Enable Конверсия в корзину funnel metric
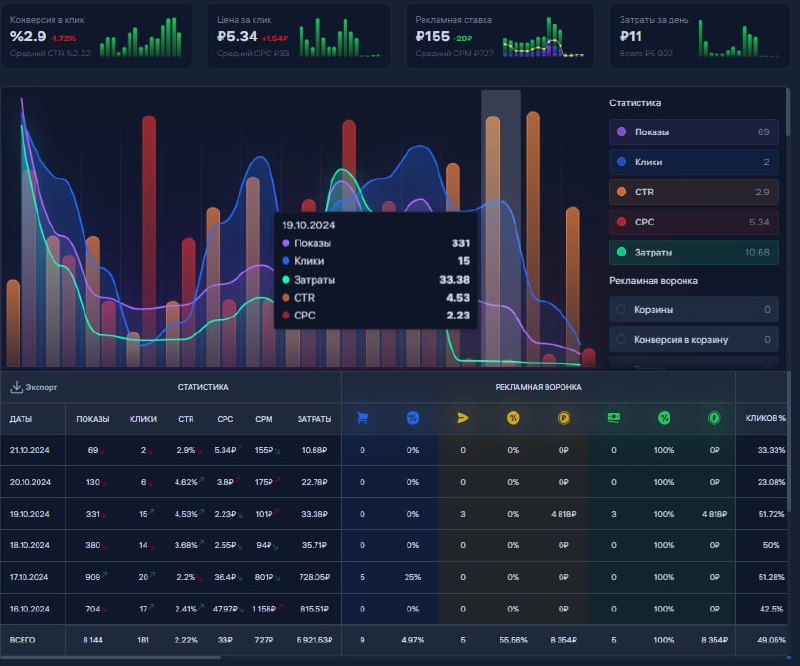The width and height of the screenshot is (800, 666). (x=694, y=339)
